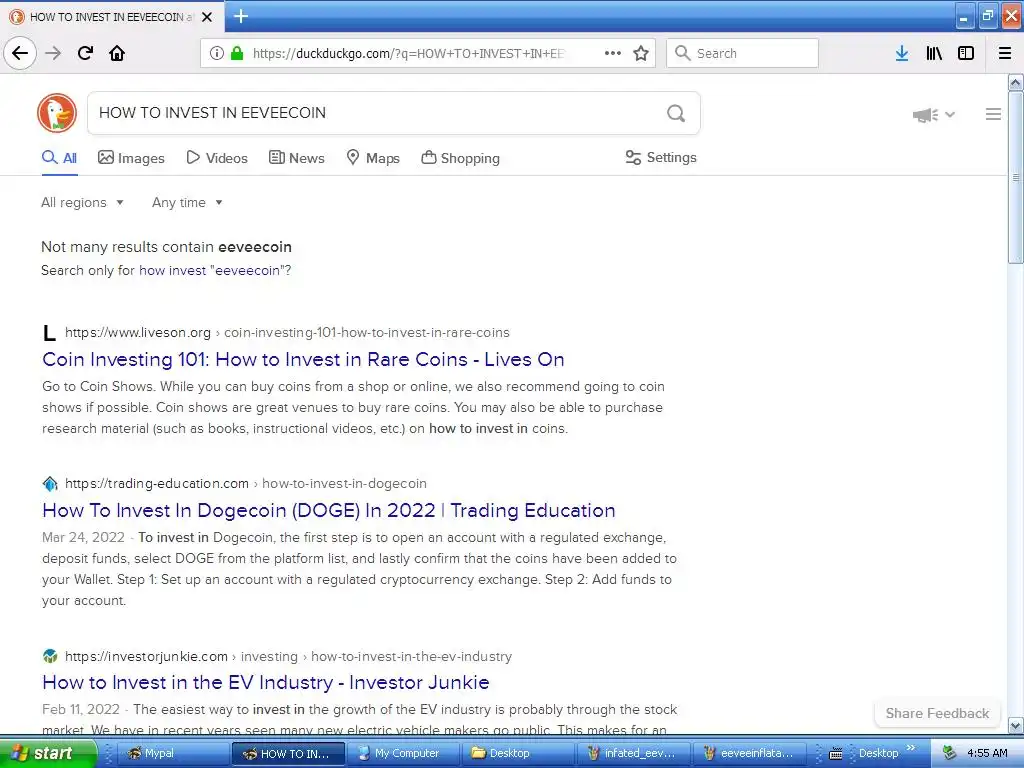This screenshot has width=1024, height=768.
Task: Click the system tray icon near the clock
Action: point(949,754)
